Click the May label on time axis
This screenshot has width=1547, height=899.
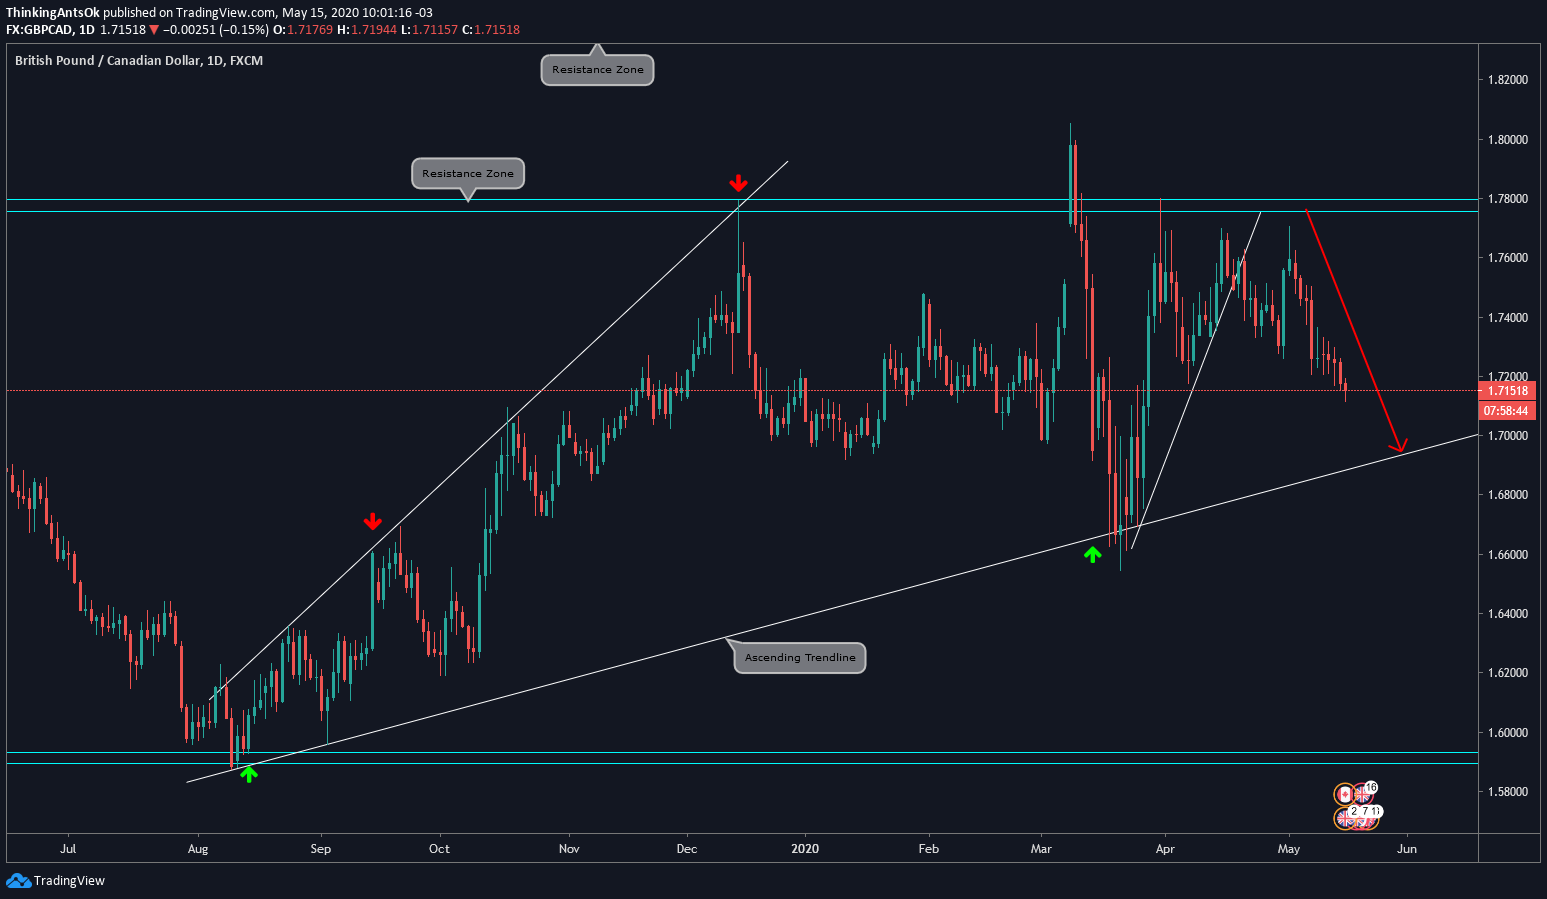tap(1289, 849)
